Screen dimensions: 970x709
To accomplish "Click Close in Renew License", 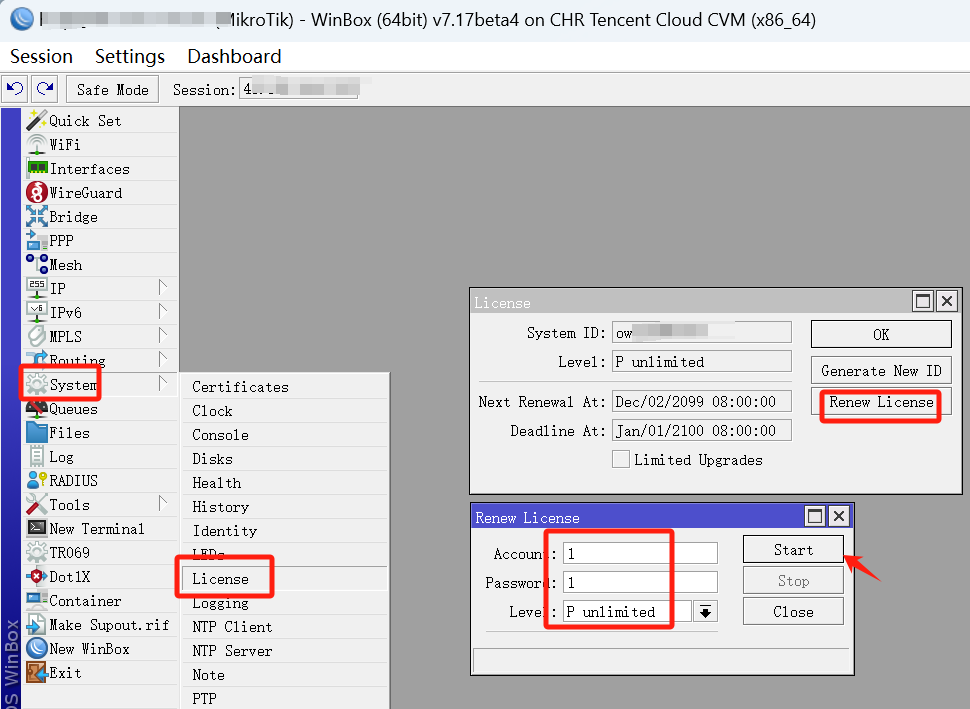I will (793, 612).
